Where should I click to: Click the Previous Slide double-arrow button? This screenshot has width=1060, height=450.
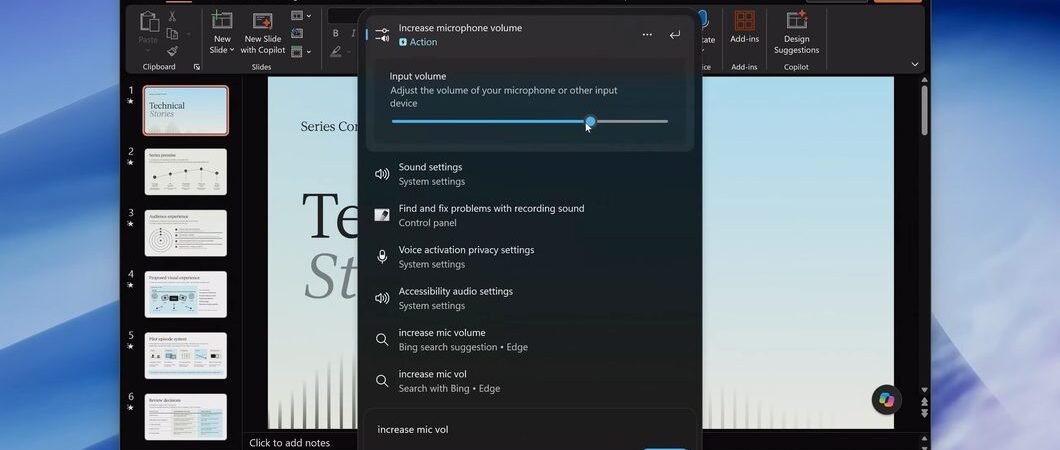point(924,403)
